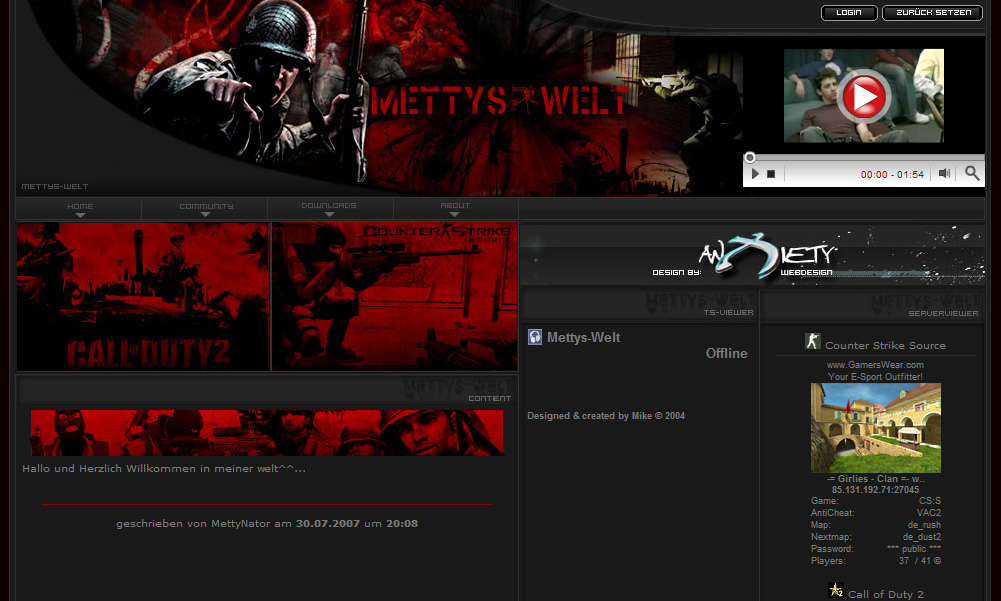
Task: Expand the dropdown arrow under HOME
Action: point(80,215)
